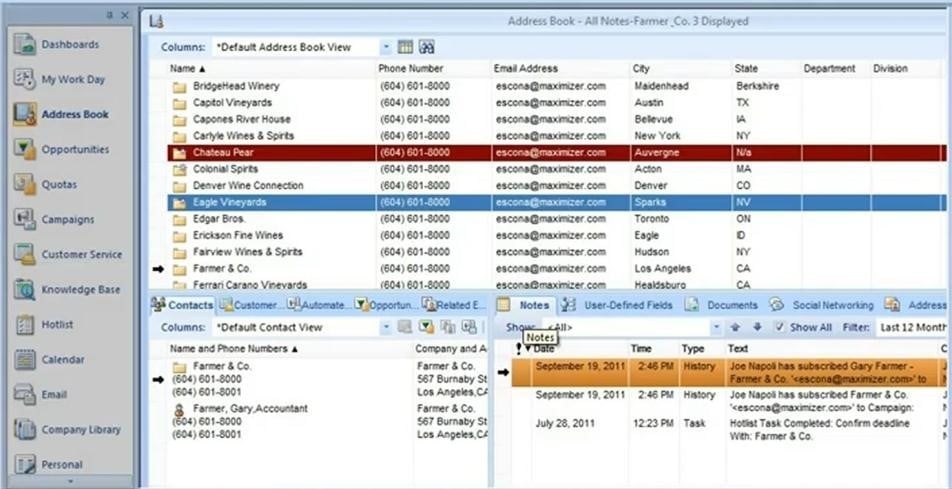Click the binoculars search icon in Address Book toolbar

point(427,47)
